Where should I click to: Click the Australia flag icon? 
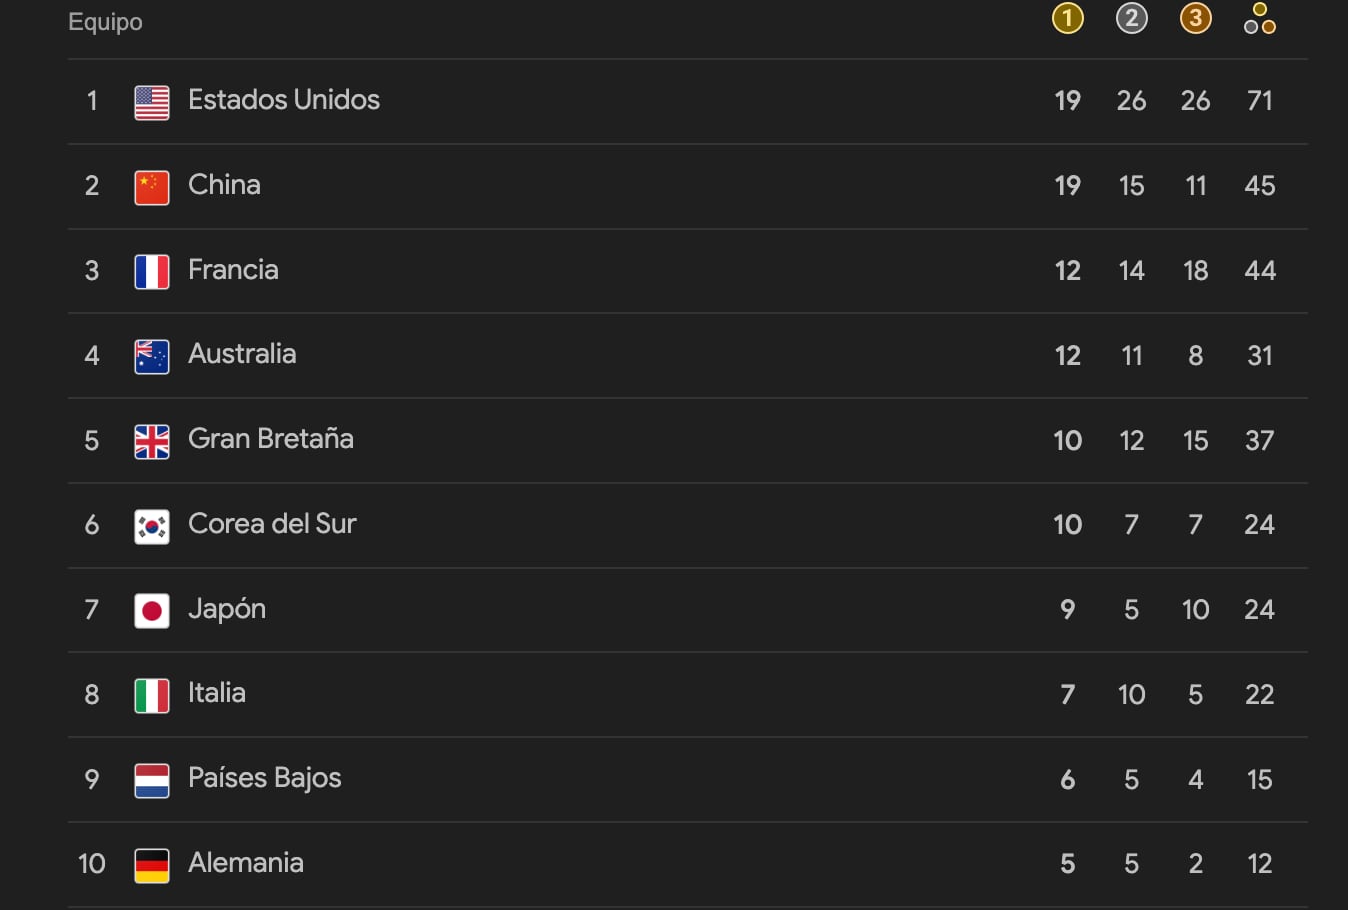click(x=152, y=355)
